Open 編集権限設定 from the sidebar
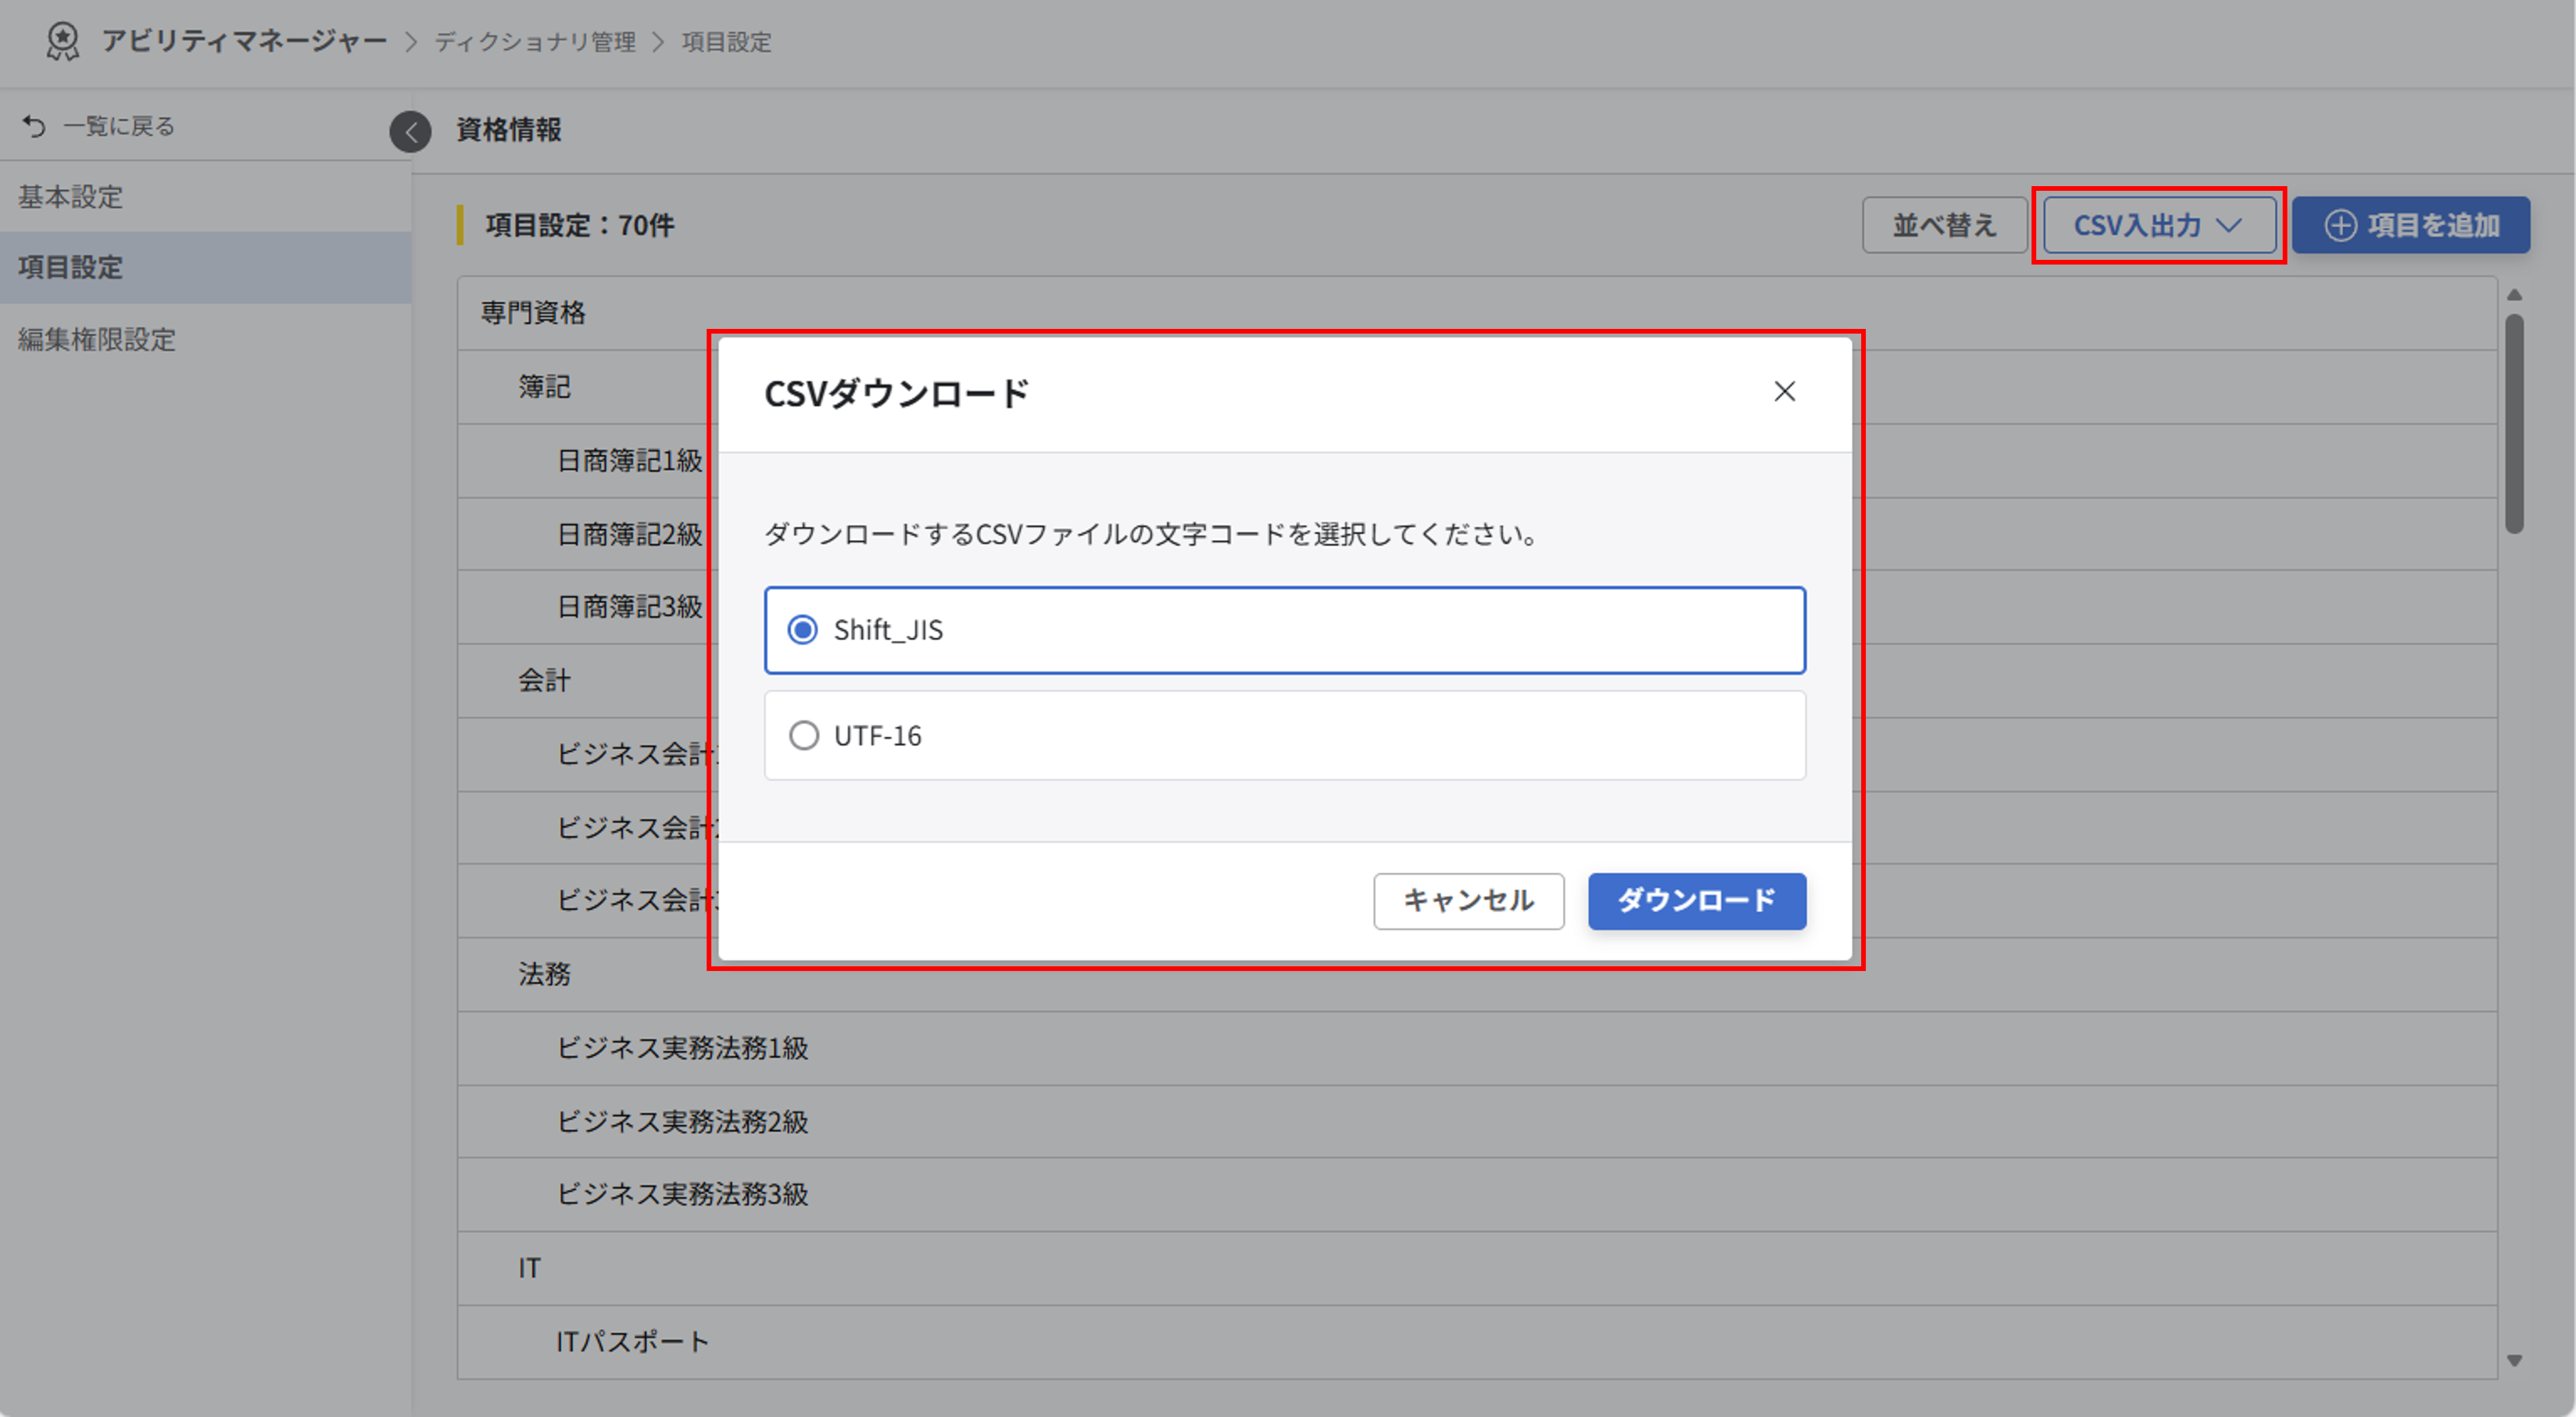The image size is (2576, 1417). coord(96,340)
